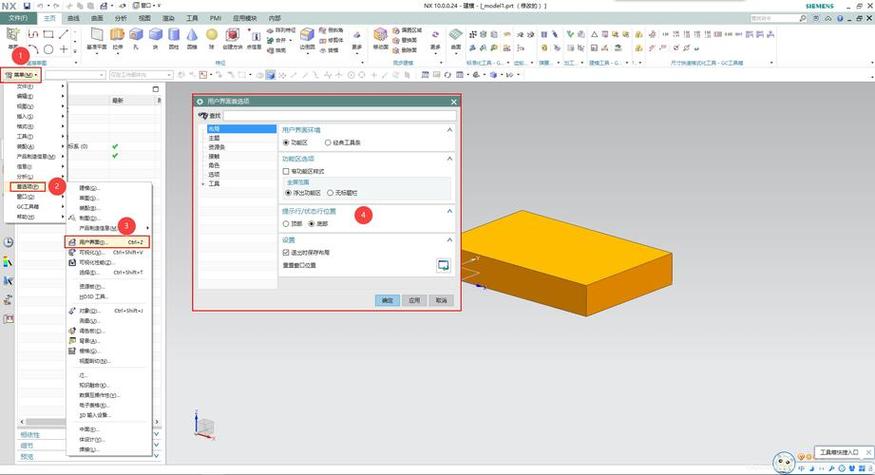The width and height of the screenshot is (875, 475).
Task: Select the Move Face (移动面) tool
Action: tap(380, 39)
